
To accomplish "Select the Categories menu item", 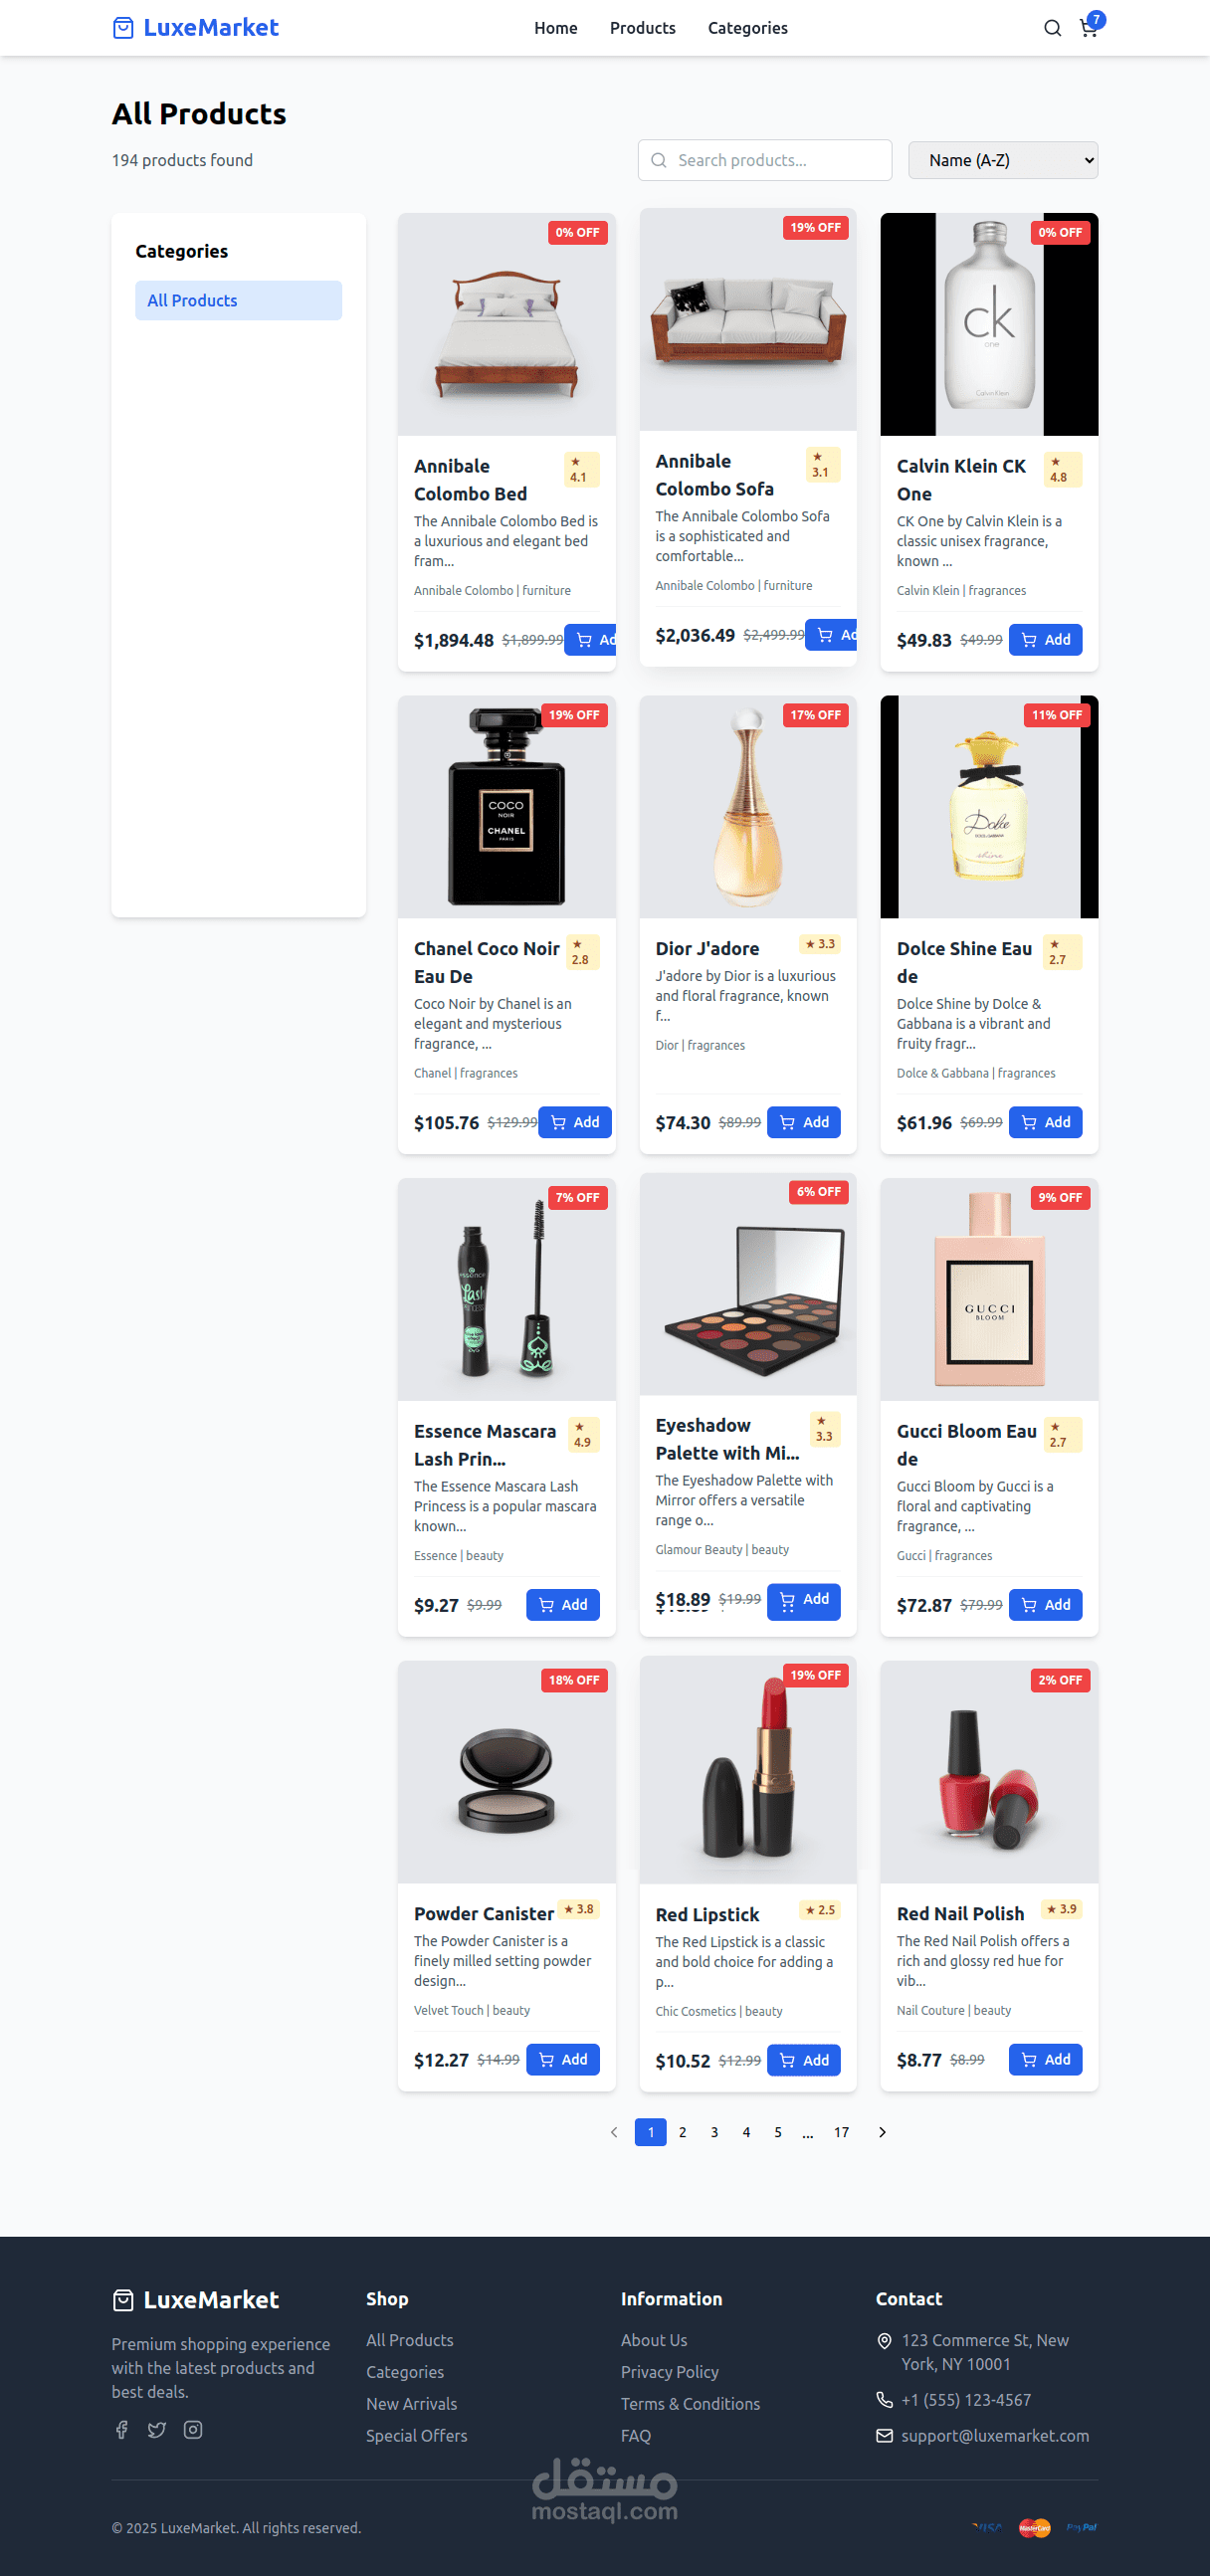I will pos(747,28).
